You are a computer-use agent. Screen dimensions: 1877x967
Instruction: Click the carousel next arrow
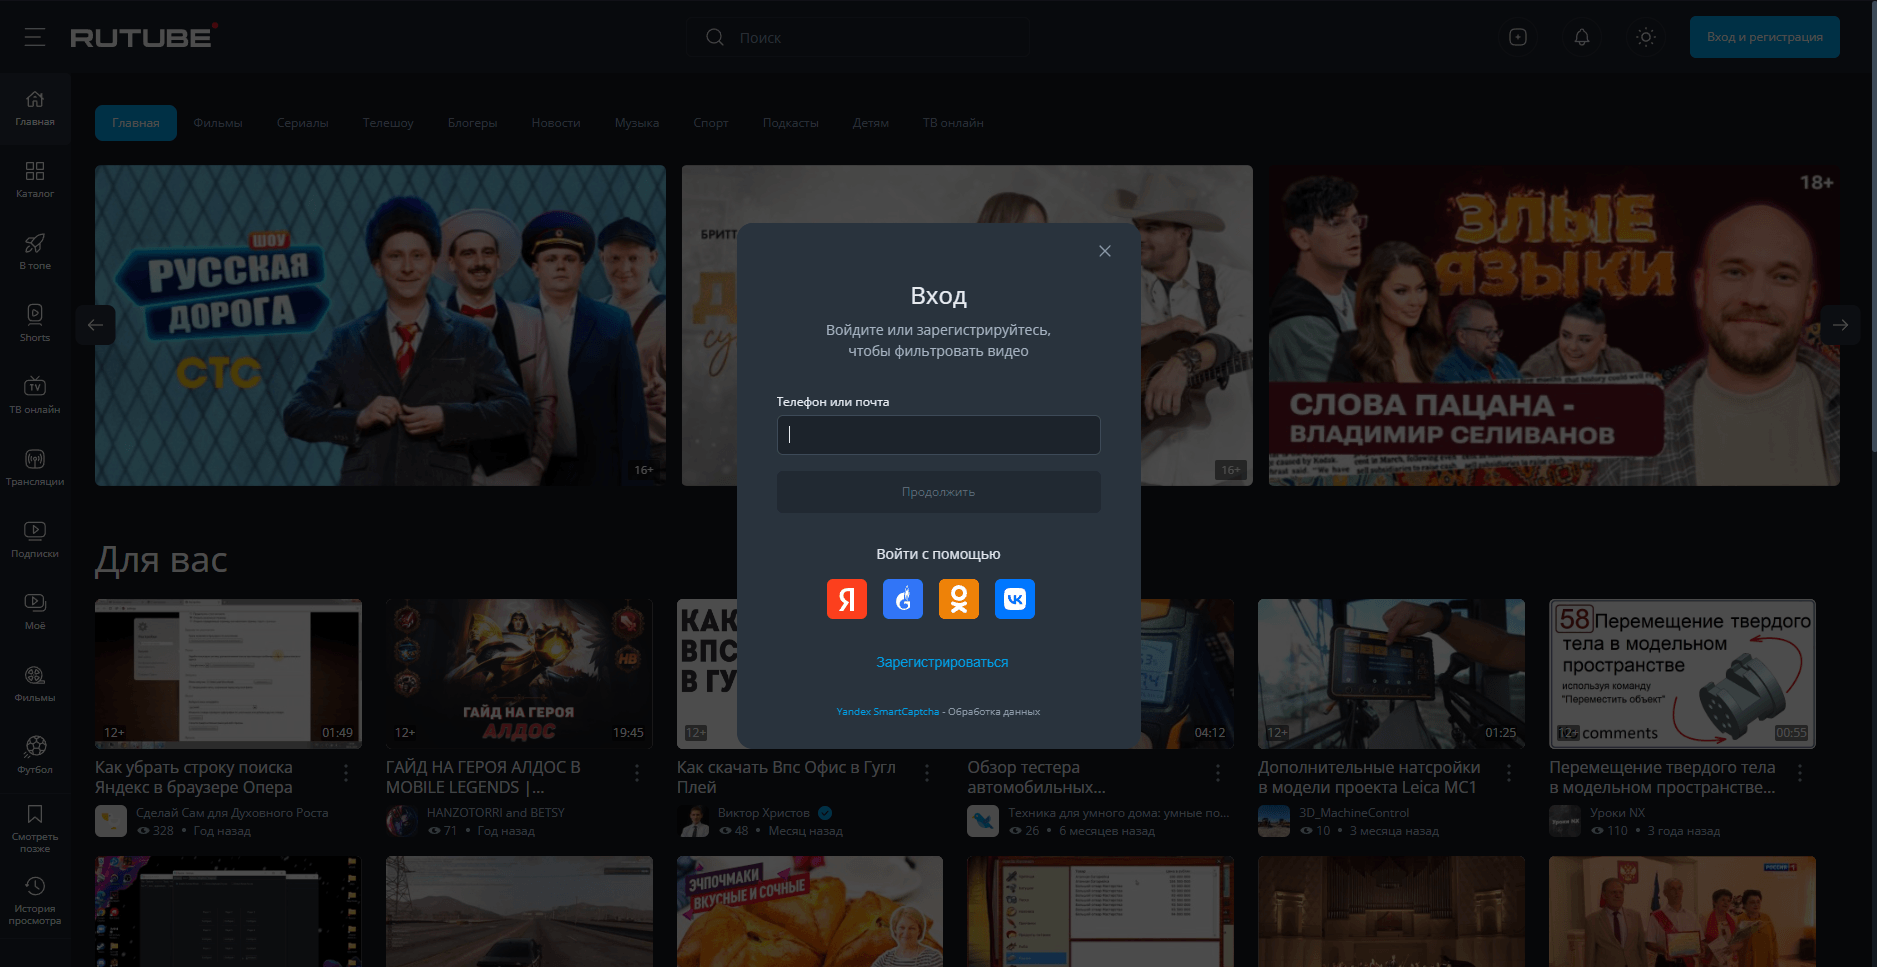pos(1840,325)
